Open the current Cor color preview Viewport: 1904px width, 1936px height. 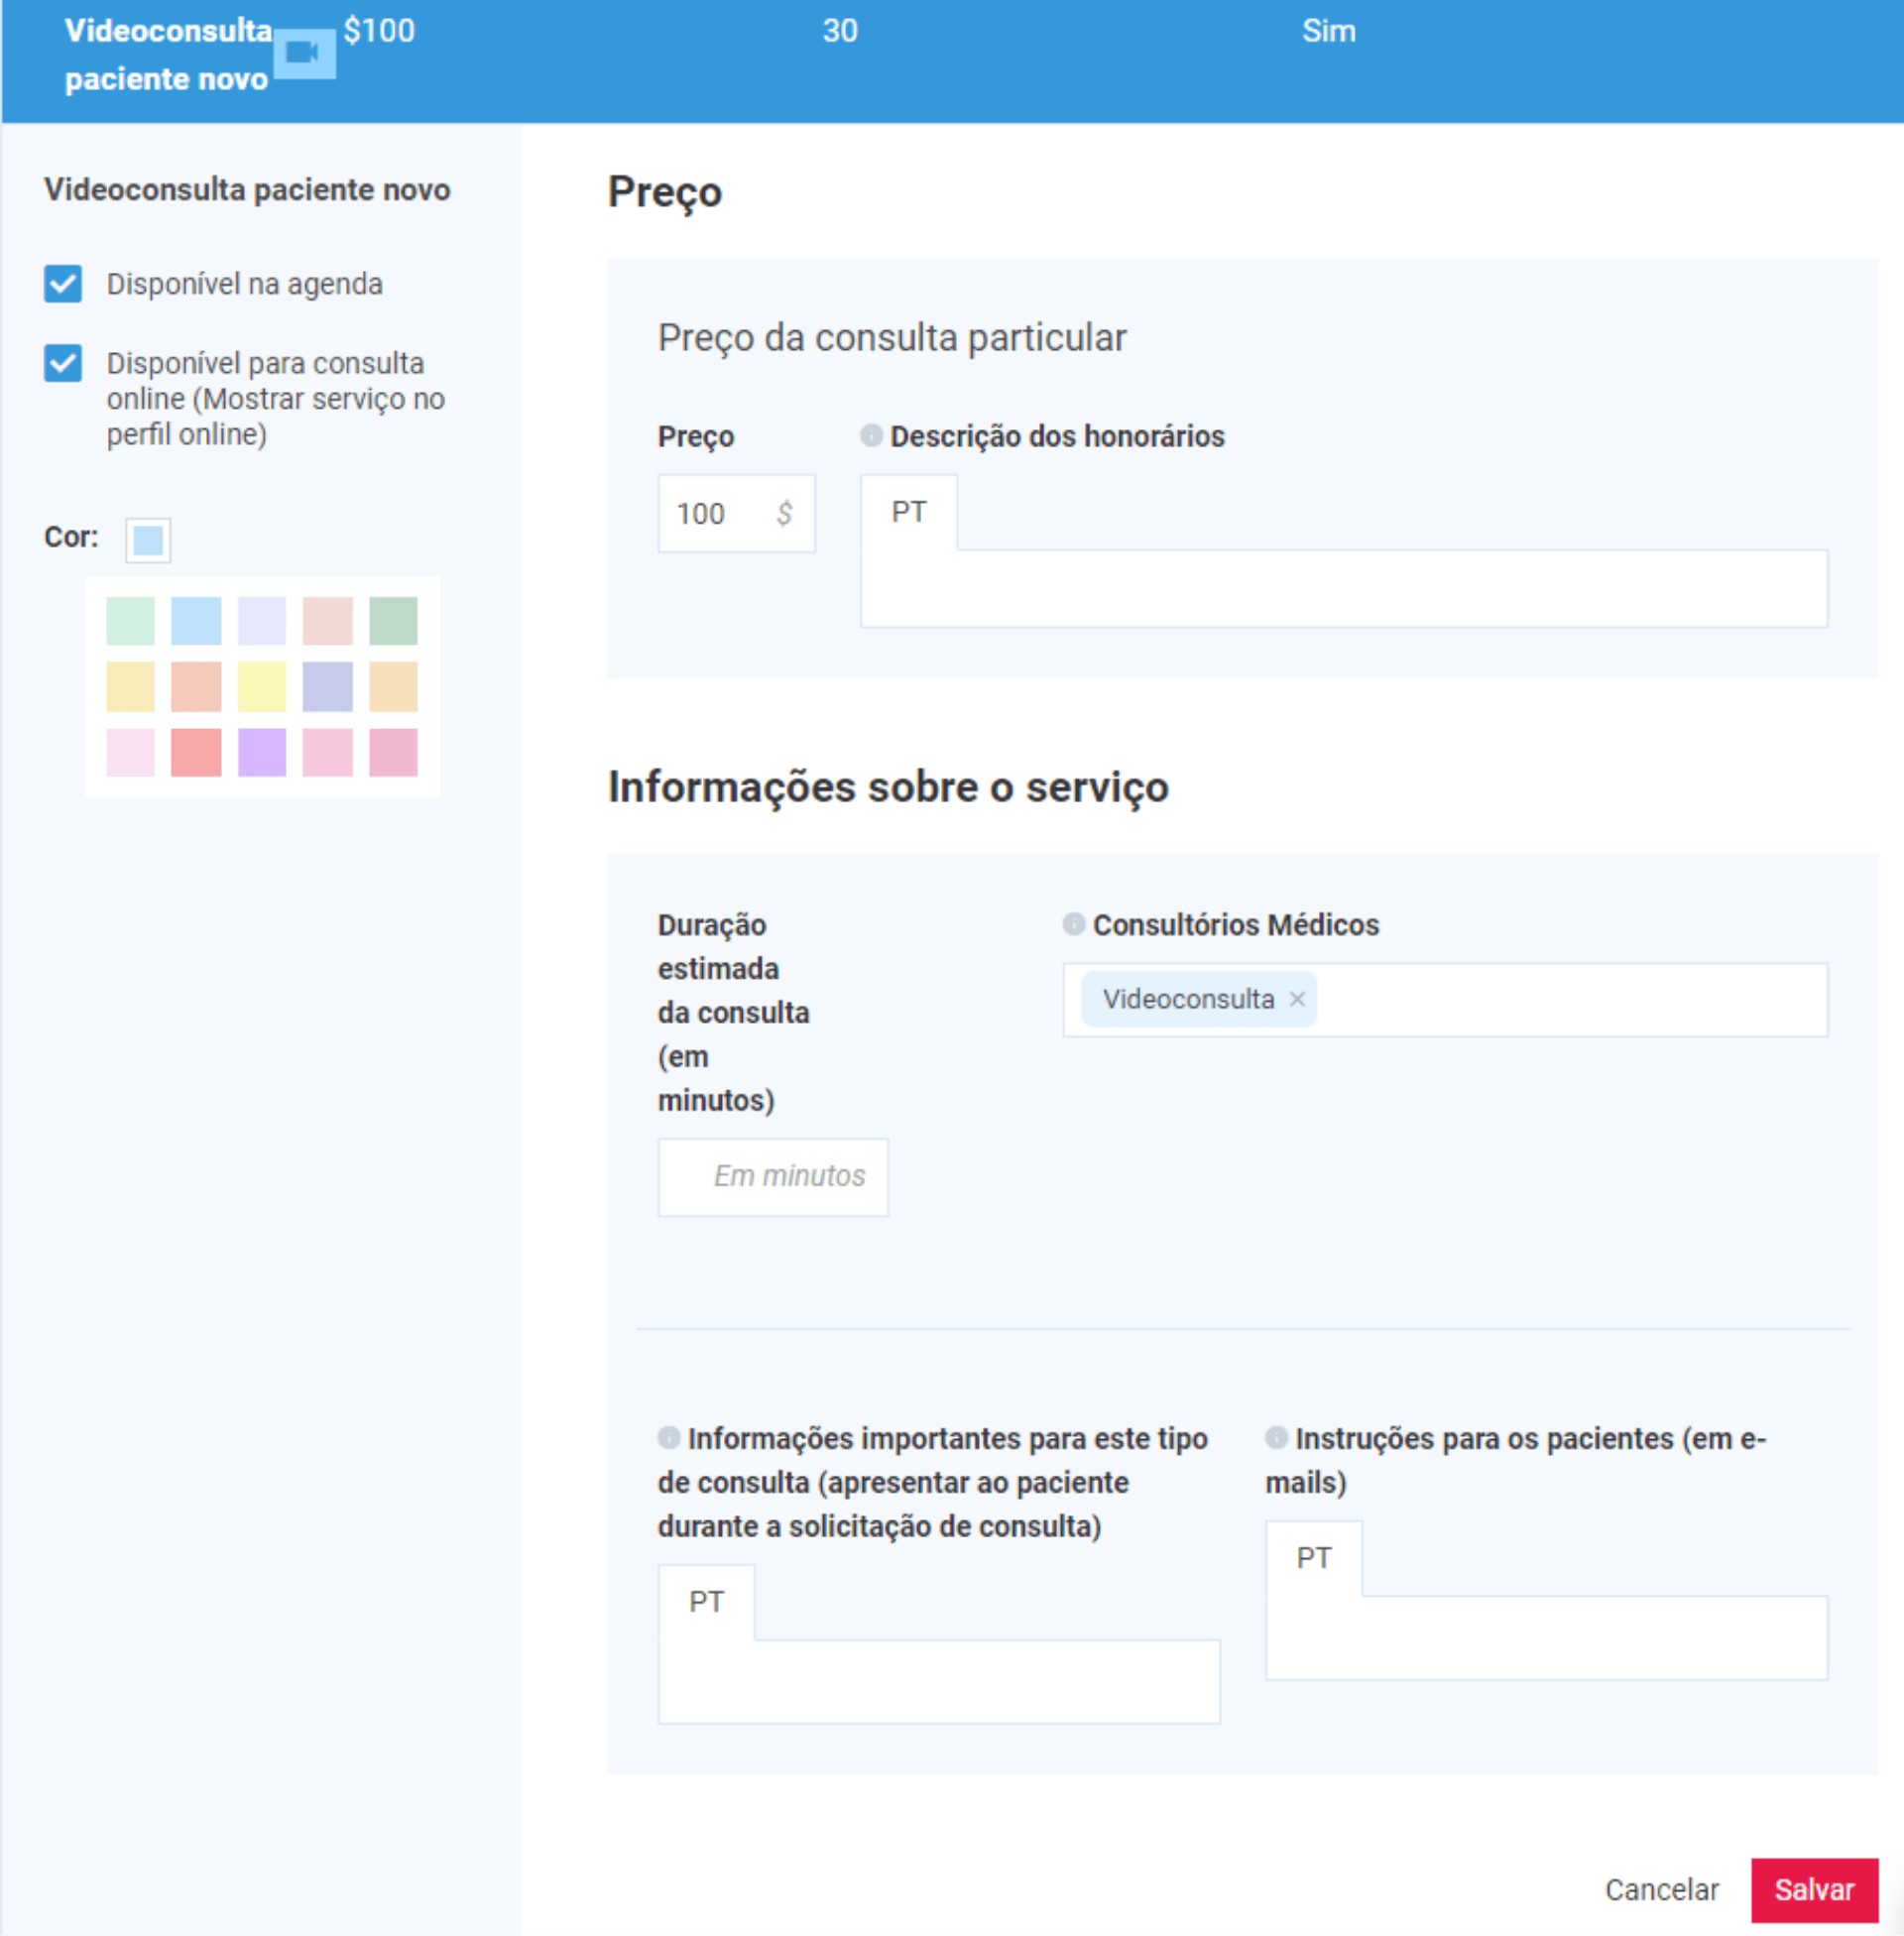coord(148,540)
